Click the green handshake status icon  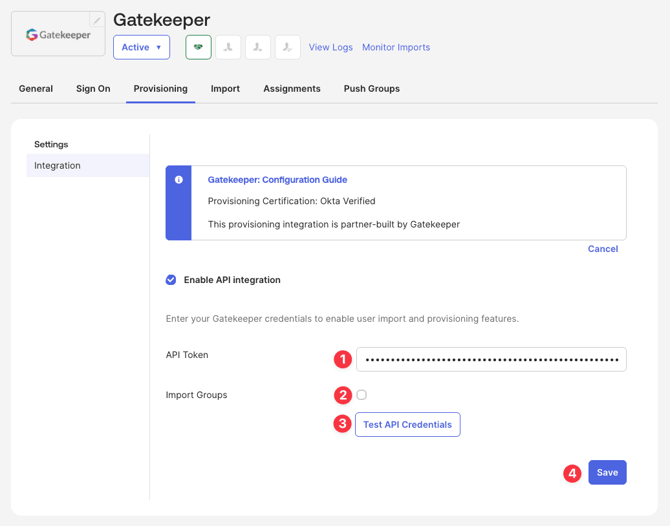(x=198, y=47)
